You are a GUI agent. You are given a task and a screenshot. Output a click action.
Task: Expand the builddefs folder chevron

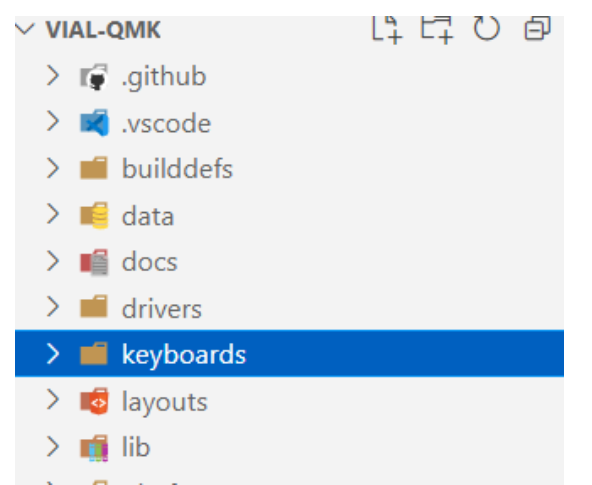53,168
